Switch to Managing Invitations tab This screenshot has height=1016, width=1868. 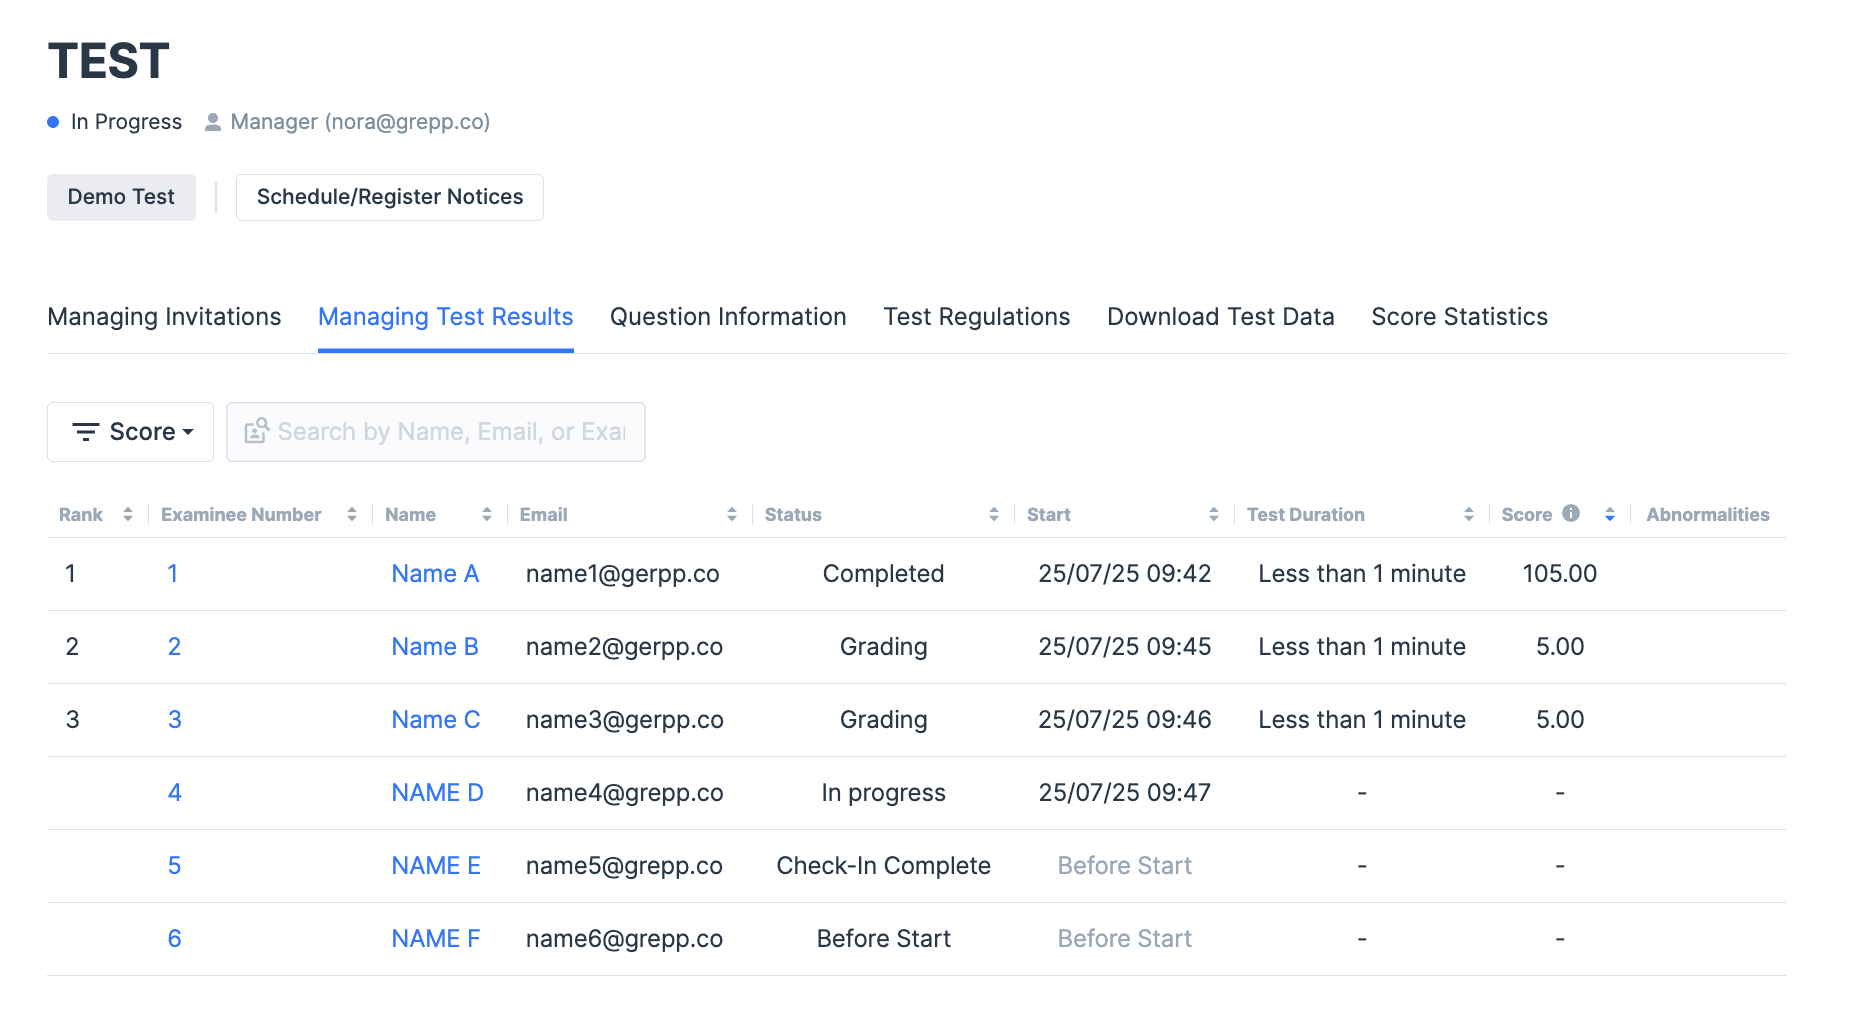(164, 317)
